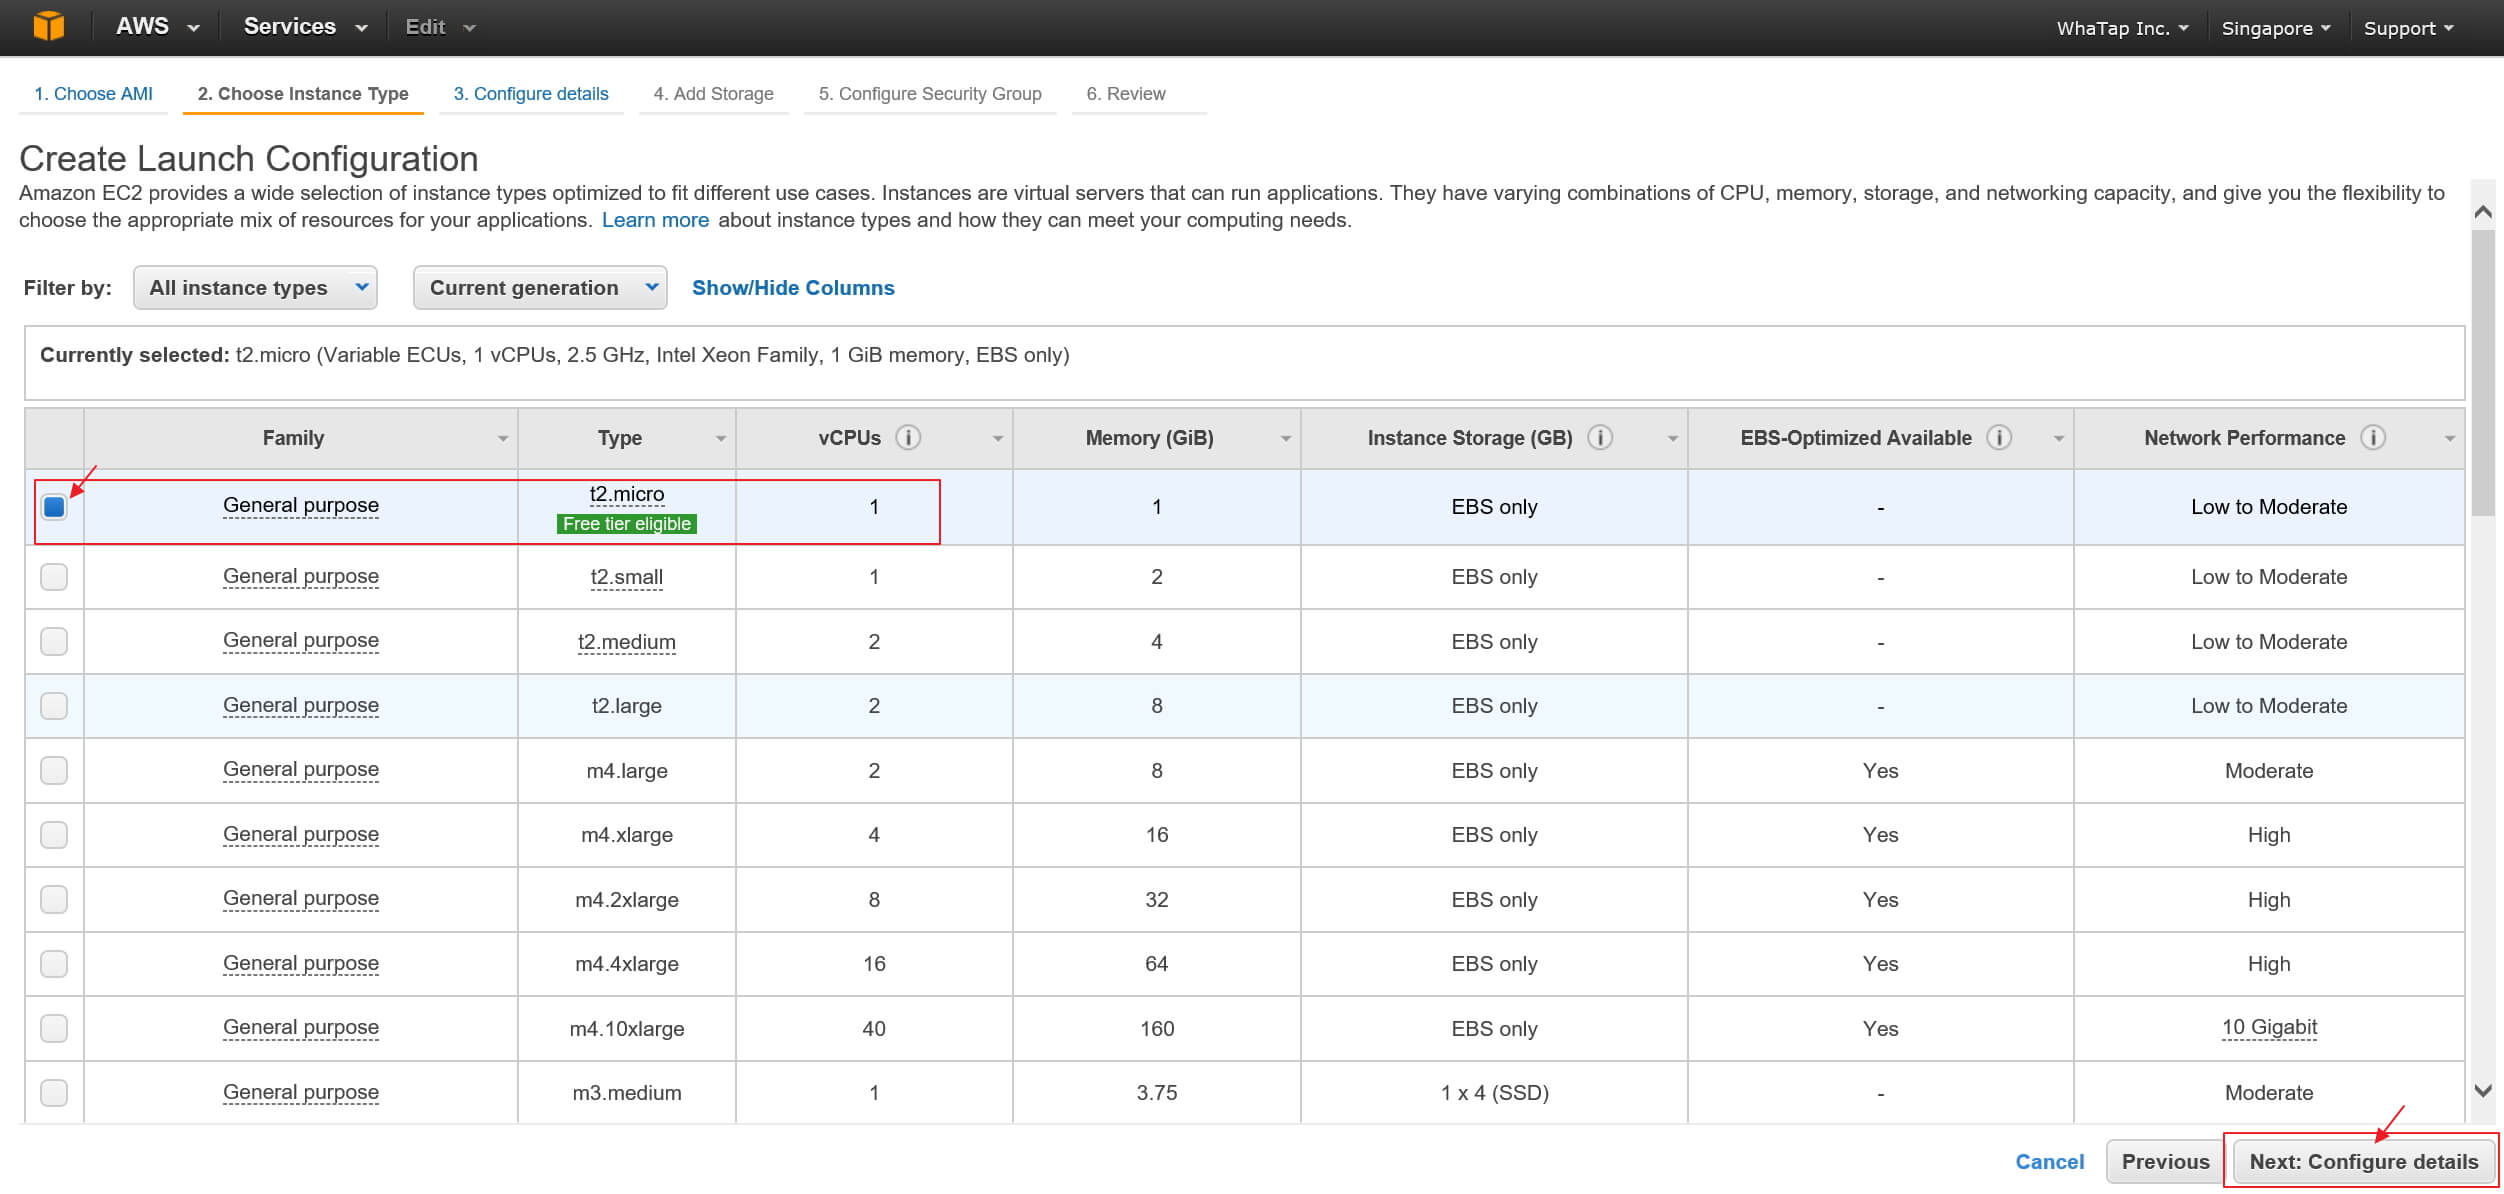This screenshot has height=1194, width=2504.
Task: Show EBS-Optimized Available info icon
Action: 1999,438
